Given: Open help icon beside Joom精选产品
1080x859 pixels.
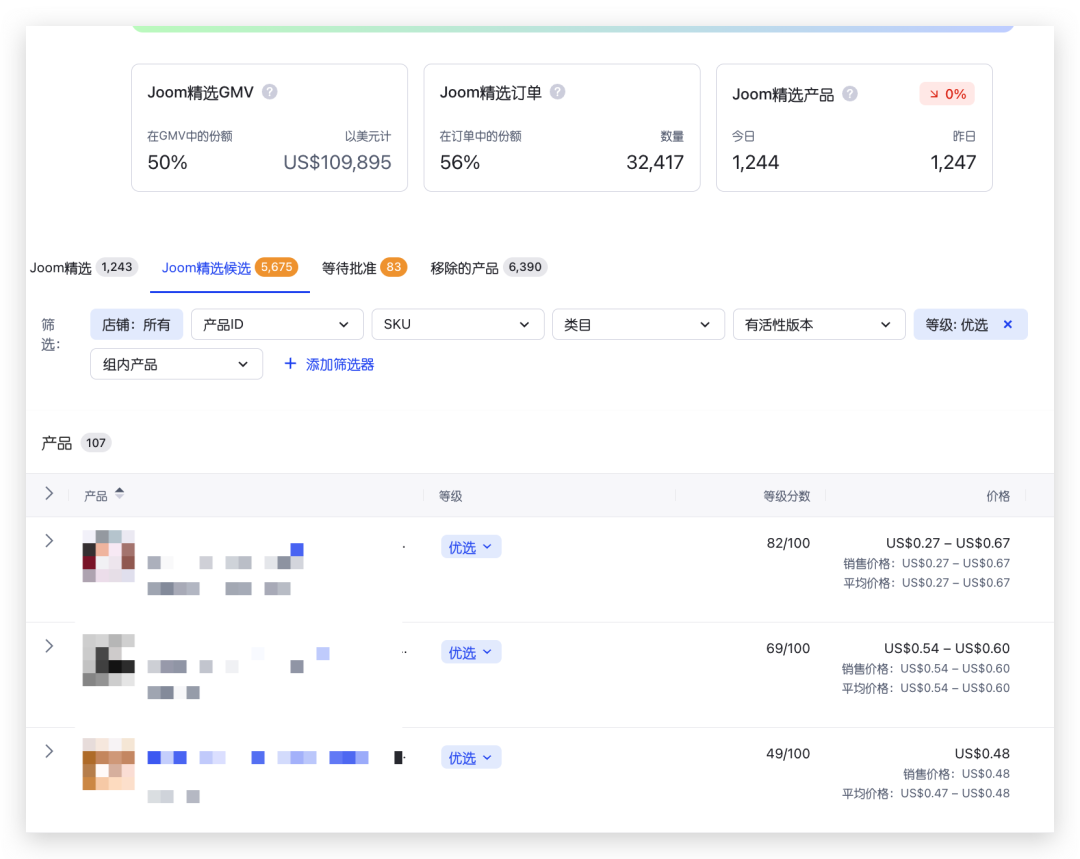Looking at the screenshot, I should (850, 94).
